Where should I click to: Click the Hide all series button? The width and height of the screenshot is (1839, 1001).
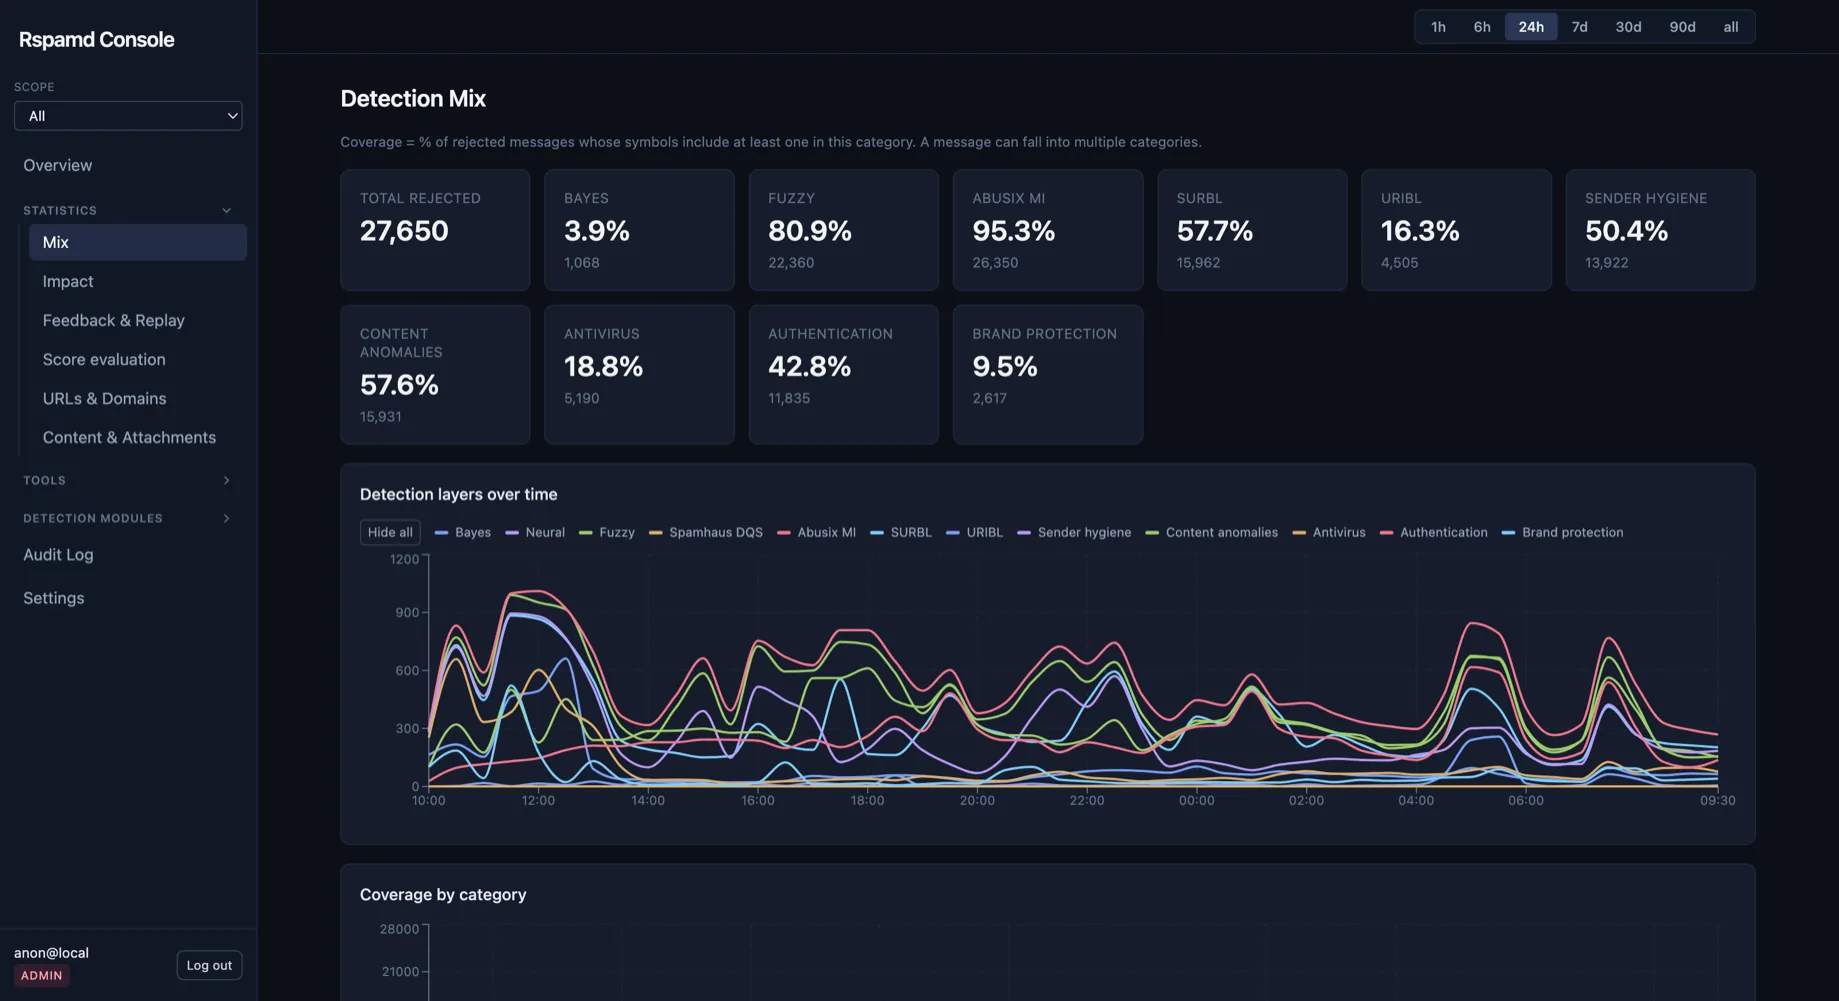(x=390, y=533)
